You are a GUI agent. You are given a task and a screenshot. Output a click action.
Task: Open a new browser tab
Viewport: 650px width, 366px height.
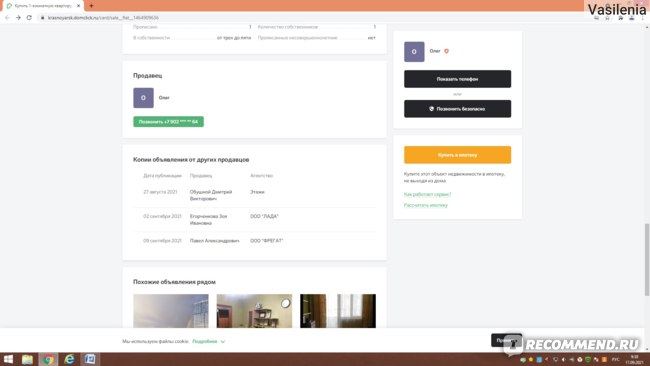[91, 6]
